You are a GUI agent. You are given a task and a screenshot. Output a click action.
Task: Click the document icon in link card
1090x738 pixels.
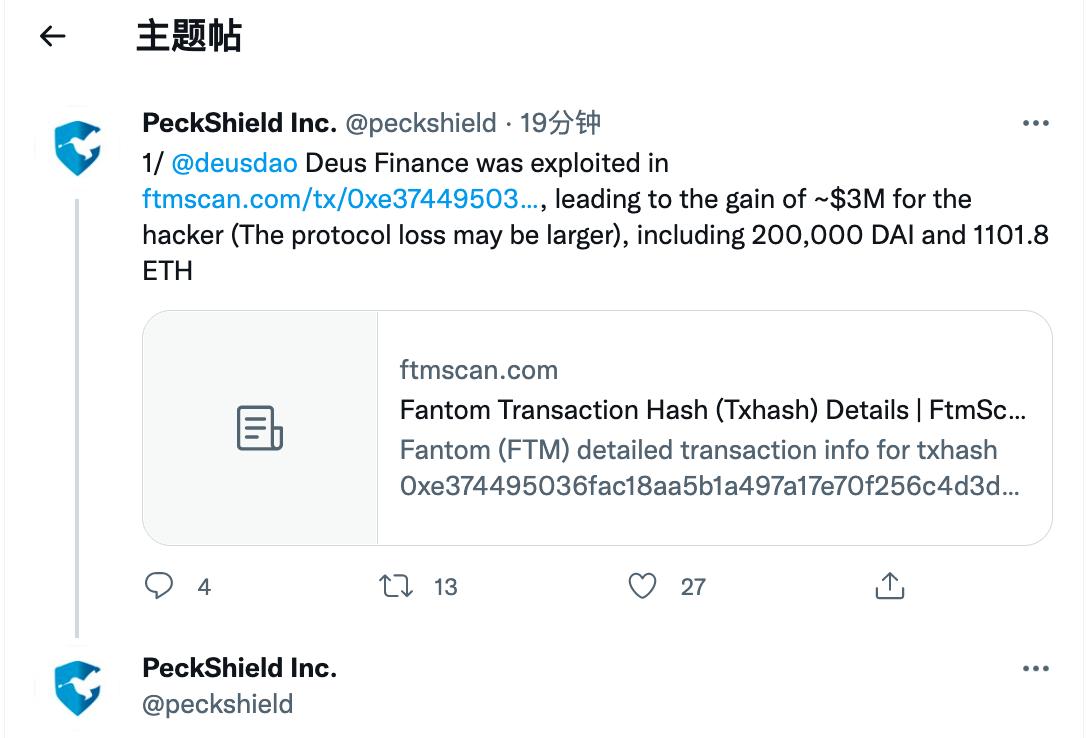tap(260, 428)
